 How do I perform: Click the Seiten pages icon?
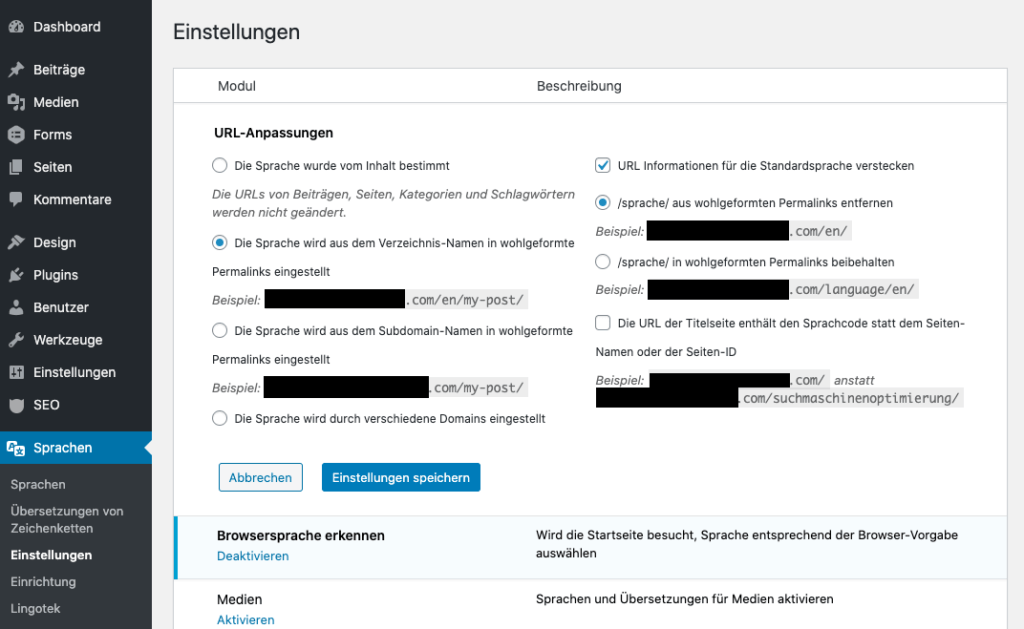[x=16, y=167]
